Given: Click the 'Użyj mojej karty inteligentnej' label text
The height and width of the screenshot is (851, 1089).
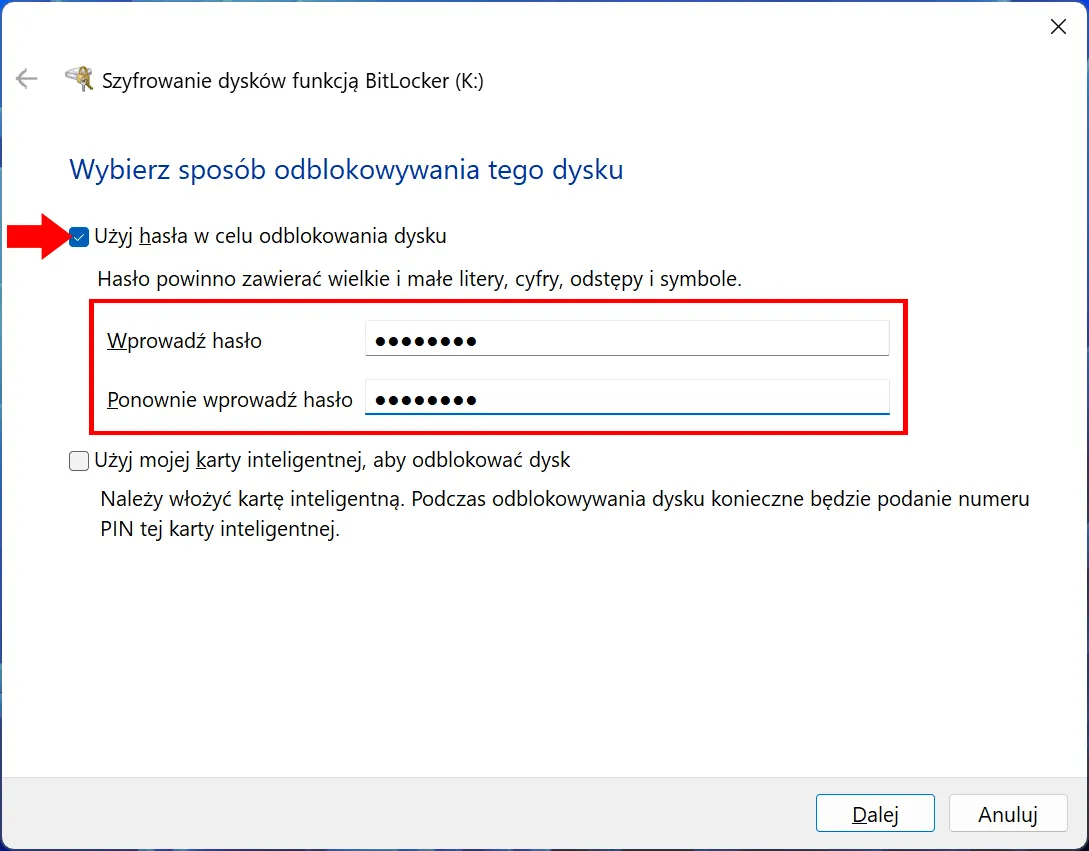Looking at the screenshot, I should [332, 461].
